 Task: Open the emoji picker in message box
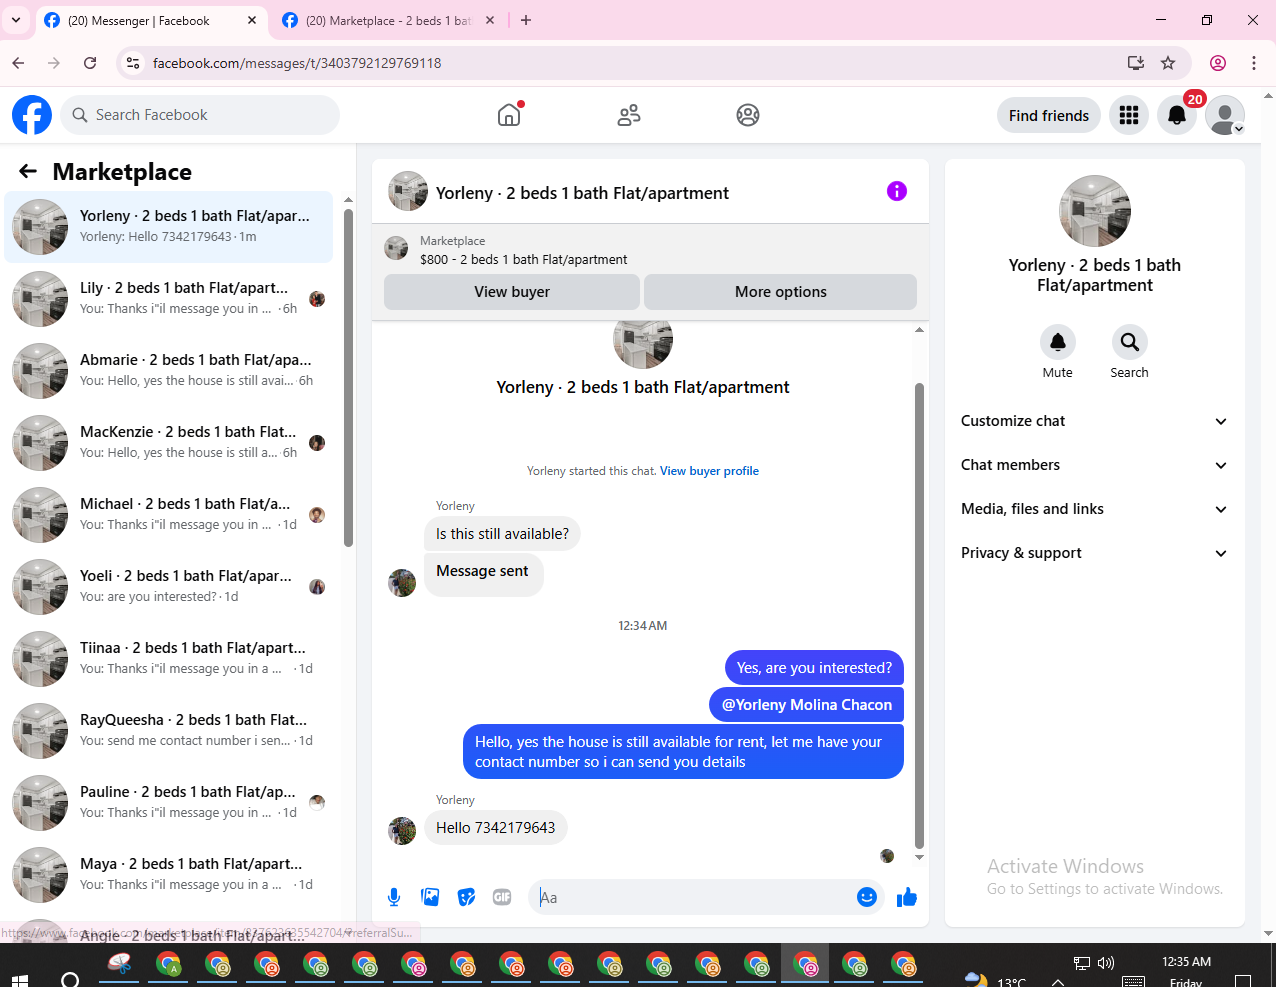pos(867,897)
